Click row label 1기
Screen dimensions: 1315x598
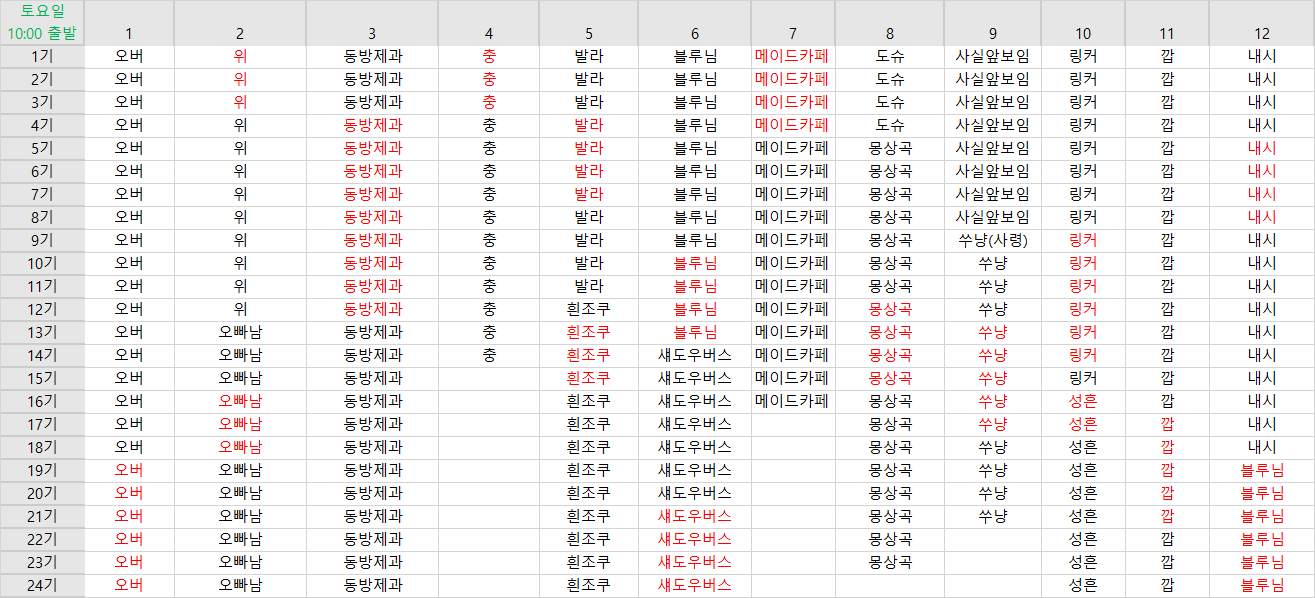pos(42,56)
